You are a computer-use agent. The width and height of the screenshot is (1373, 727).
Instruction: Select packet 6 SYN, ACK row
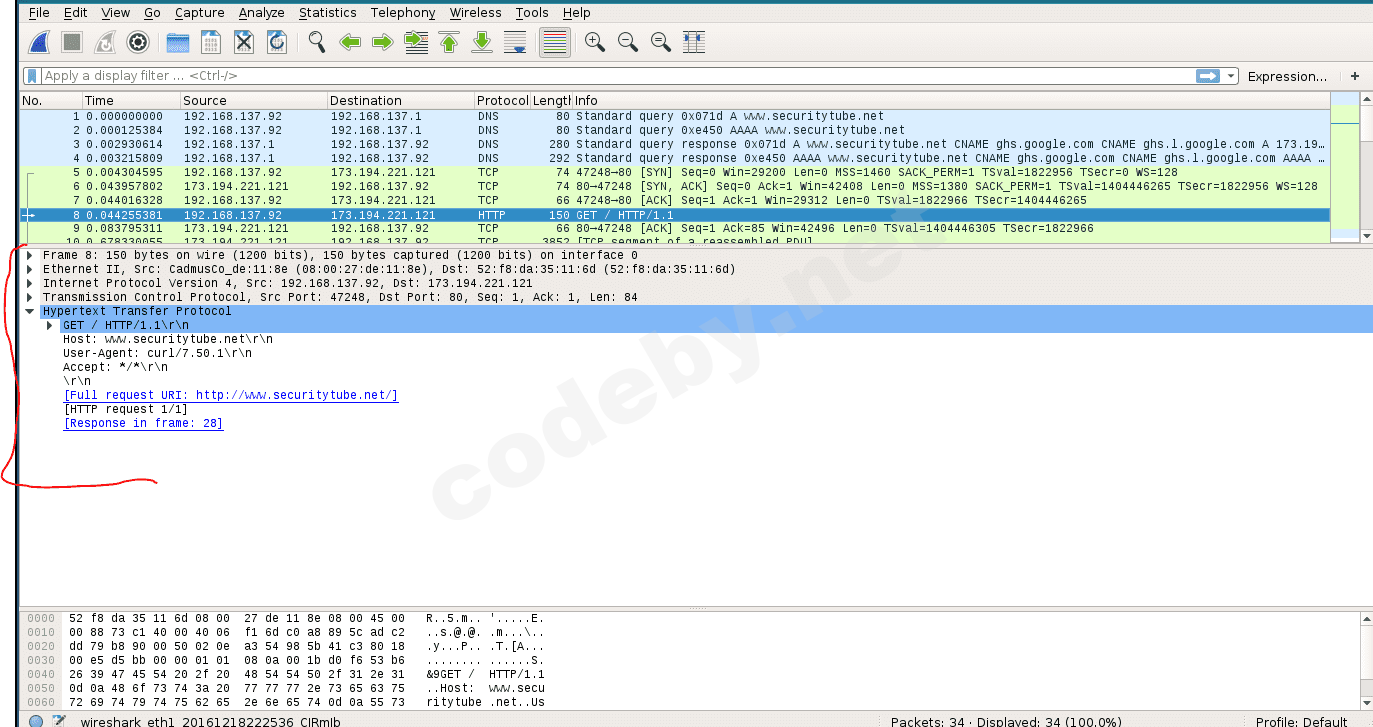[675, 186]
